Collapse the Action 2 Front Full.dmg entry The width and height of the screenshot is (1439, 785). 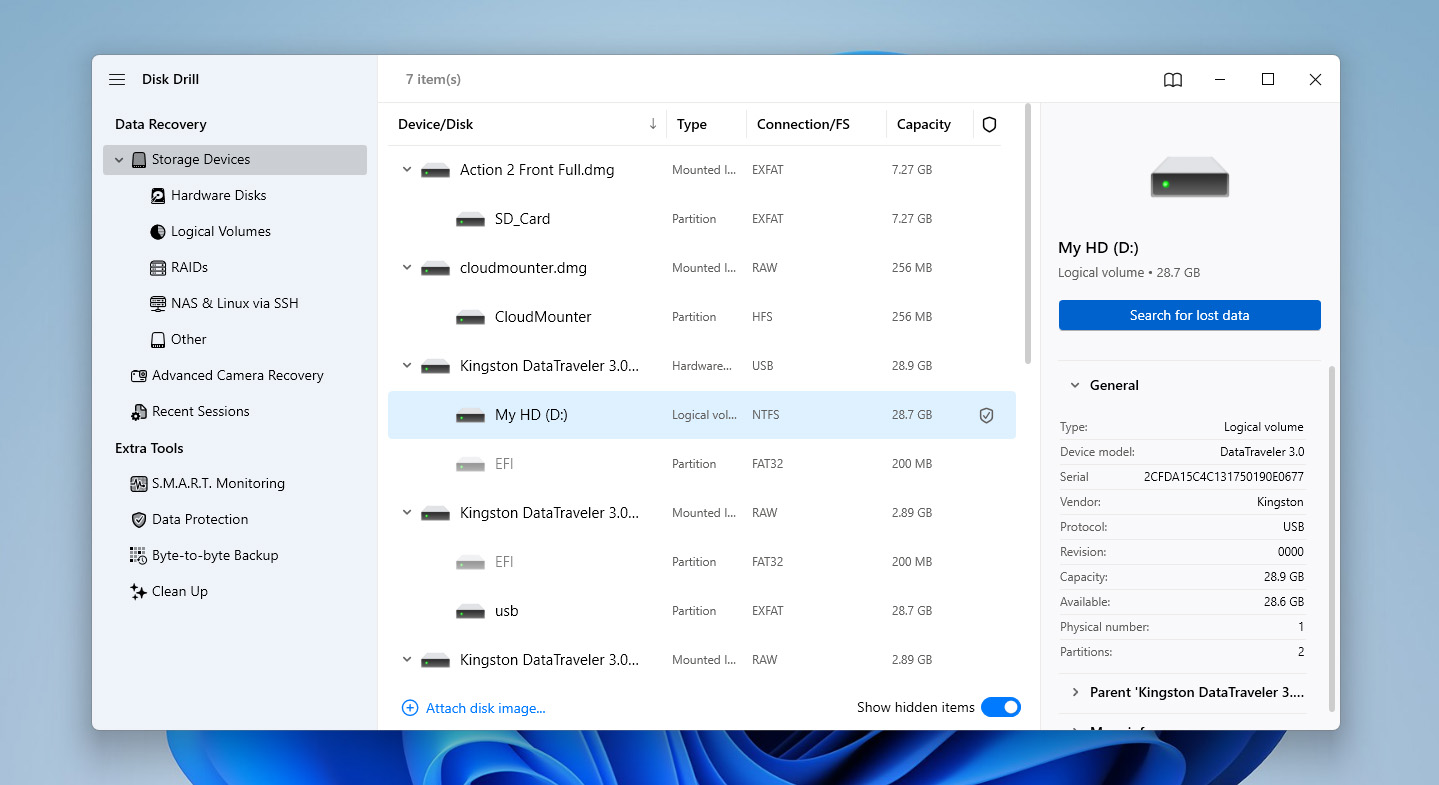click(406, 170)
